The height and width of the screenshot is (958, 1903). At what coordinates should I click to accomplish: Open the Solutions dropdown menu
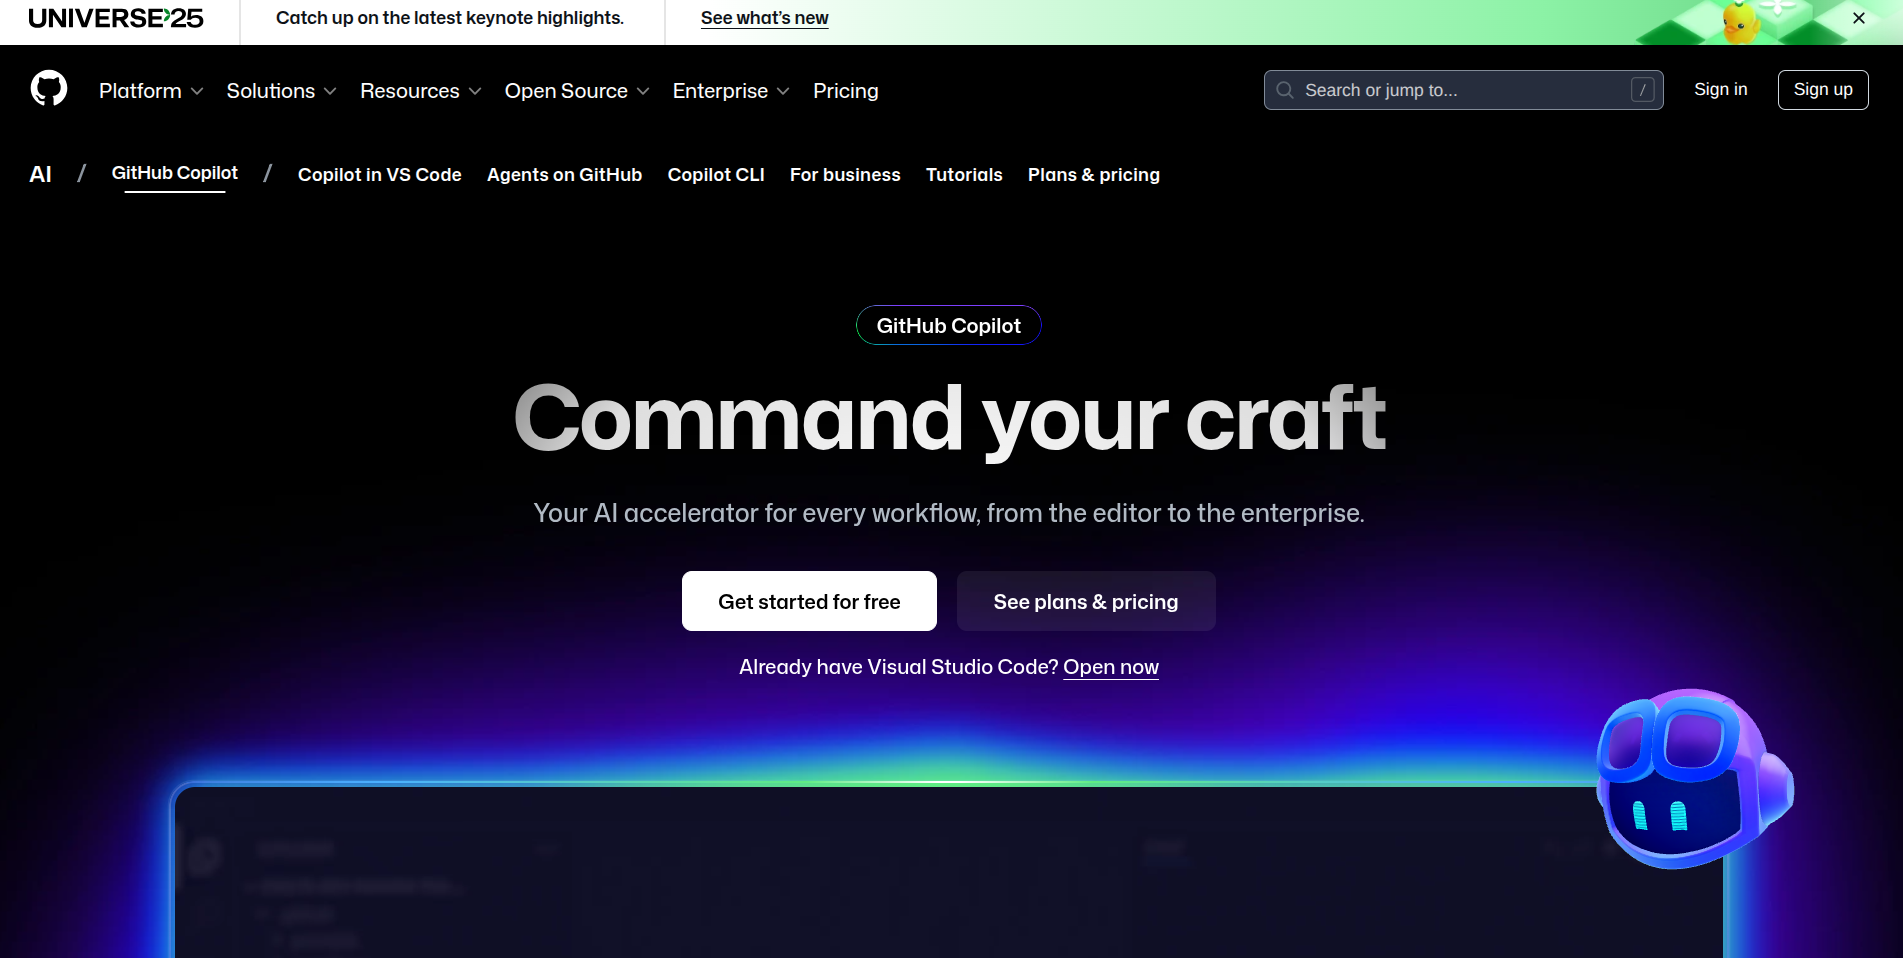coord(281,91)
